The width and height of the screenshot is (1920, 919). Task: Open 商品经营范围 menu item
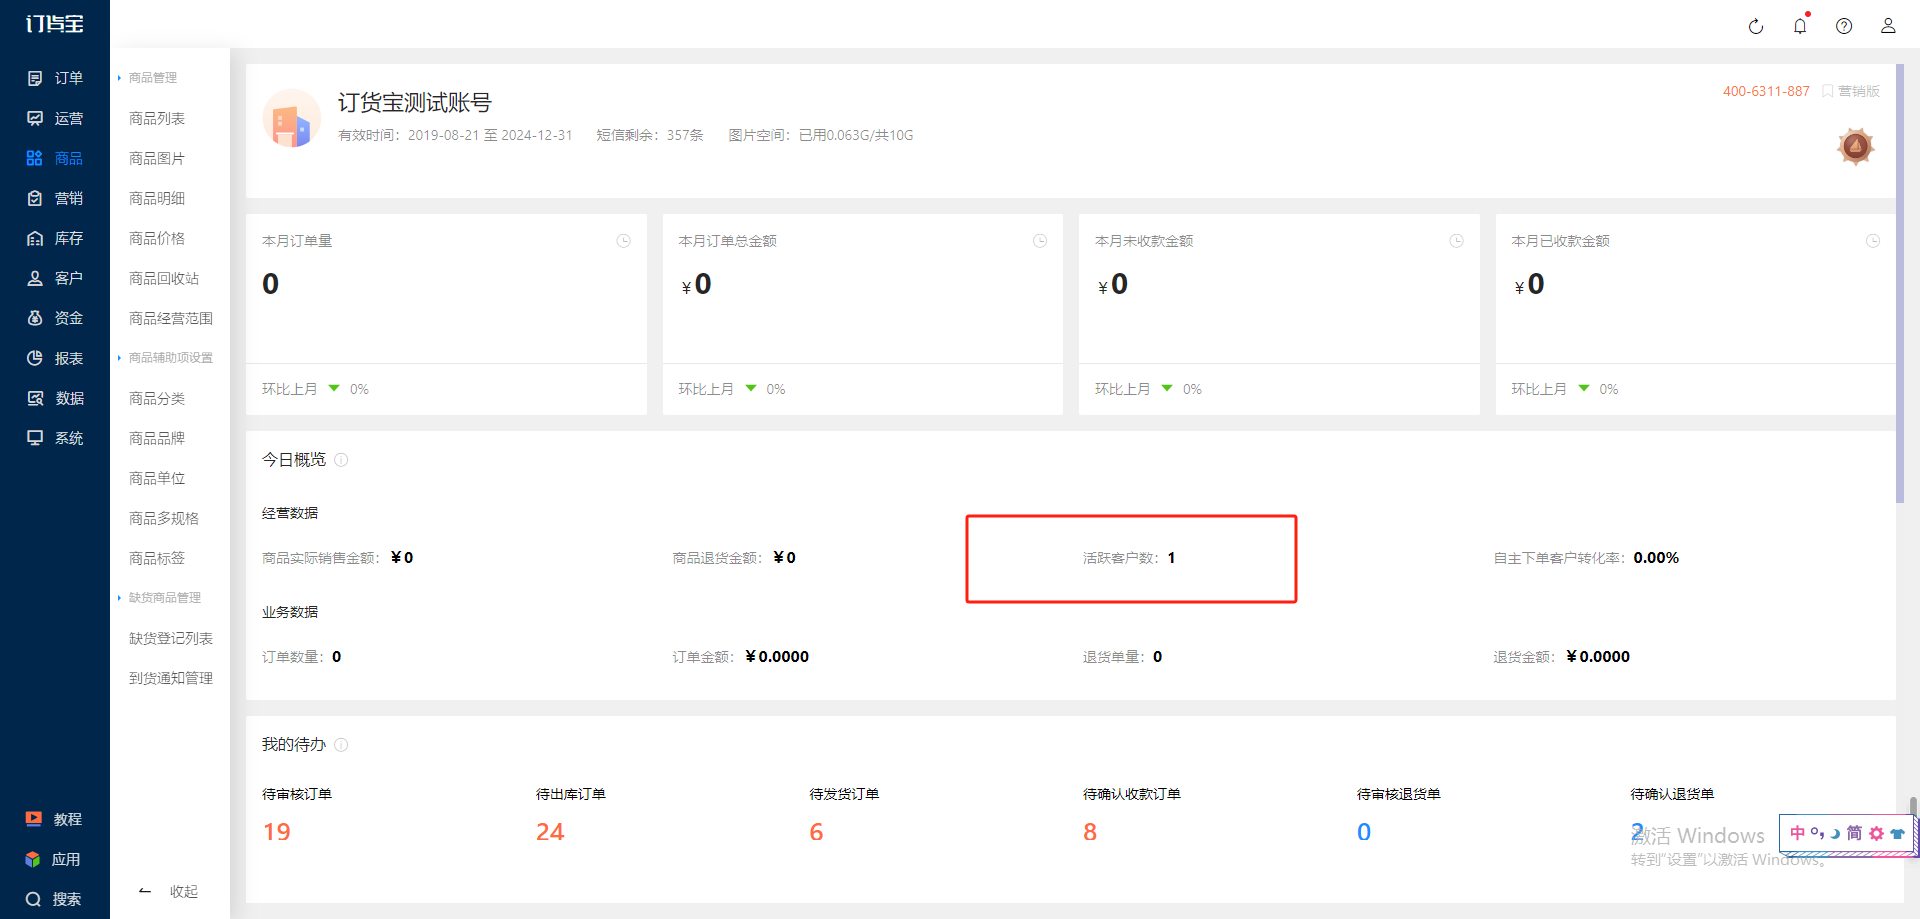(x=171, y=318)
